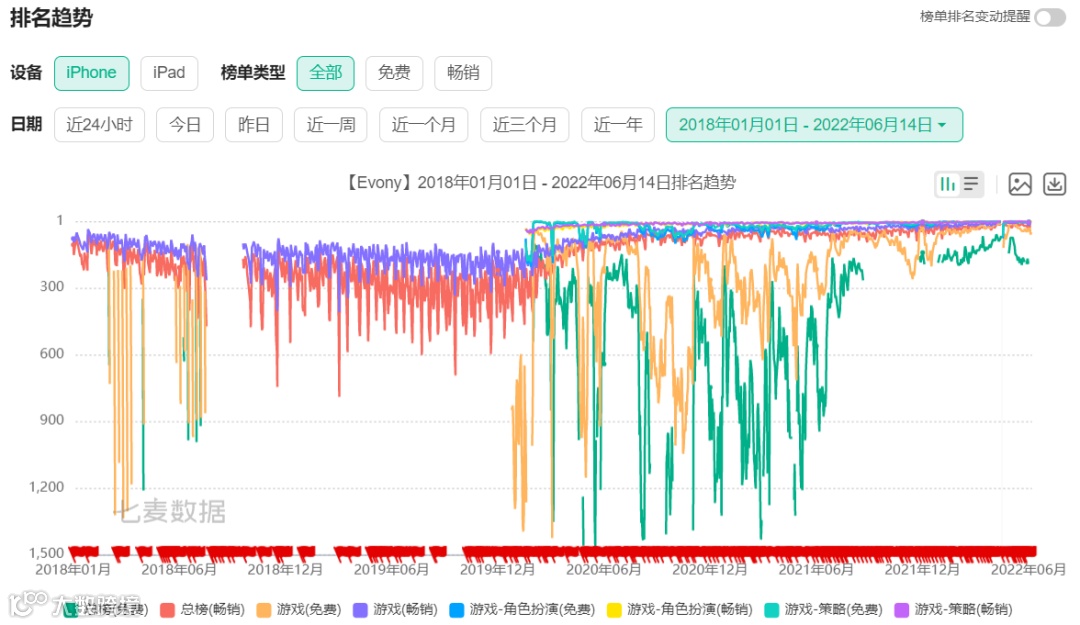
Task: Click the 1,200 y-axis rank label
Action: 46,487
